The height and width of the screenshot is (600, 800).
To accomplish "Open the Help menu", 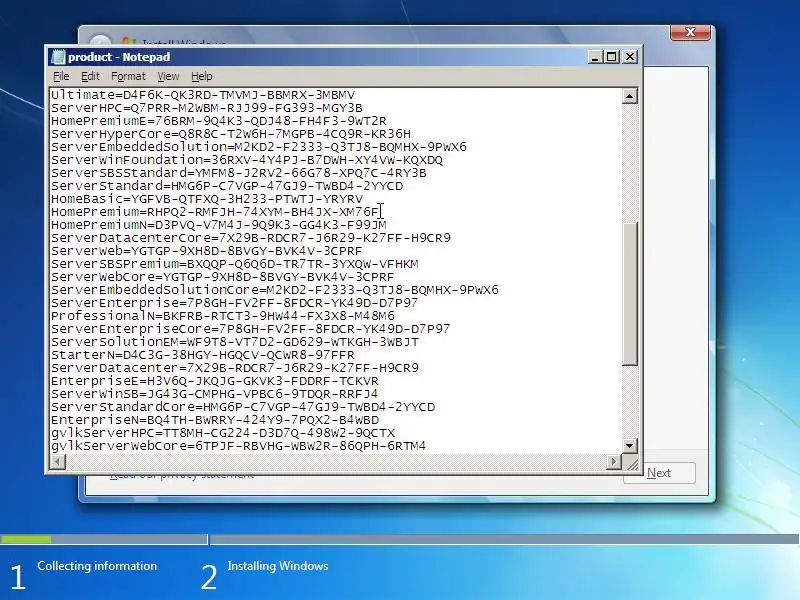I will click(x=202, y=77).
